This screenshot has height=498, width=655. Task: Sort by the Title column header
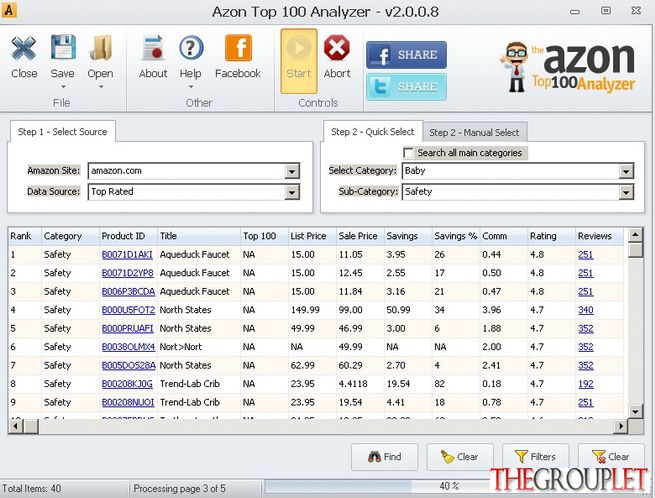pyautogui.click(x=199, y=236)
